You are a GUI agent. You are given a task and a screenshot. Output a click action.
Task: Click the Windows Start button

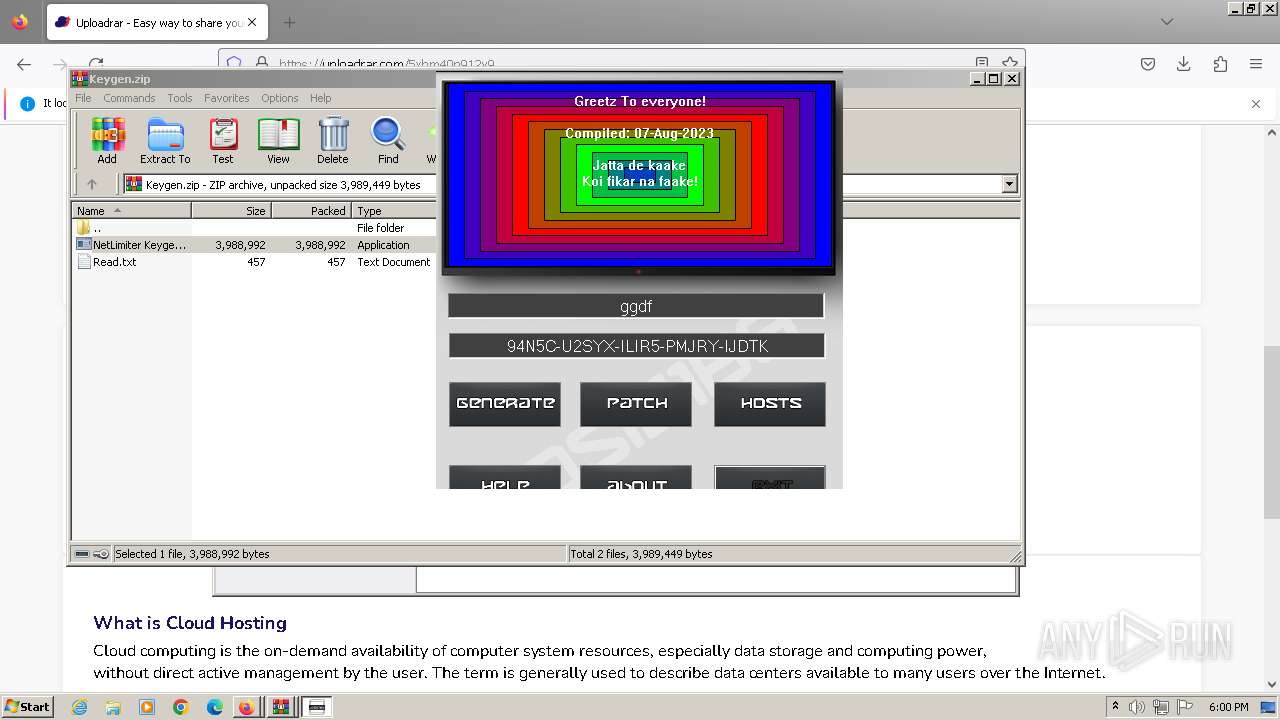(x=27, y=707)
